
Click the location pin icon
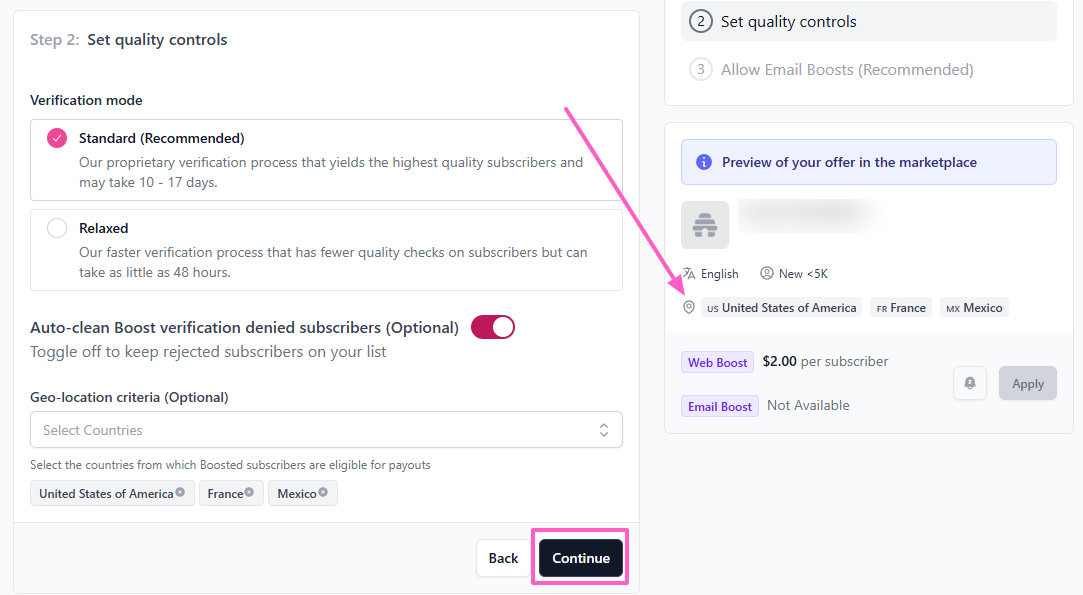click(x=689, y=307)
